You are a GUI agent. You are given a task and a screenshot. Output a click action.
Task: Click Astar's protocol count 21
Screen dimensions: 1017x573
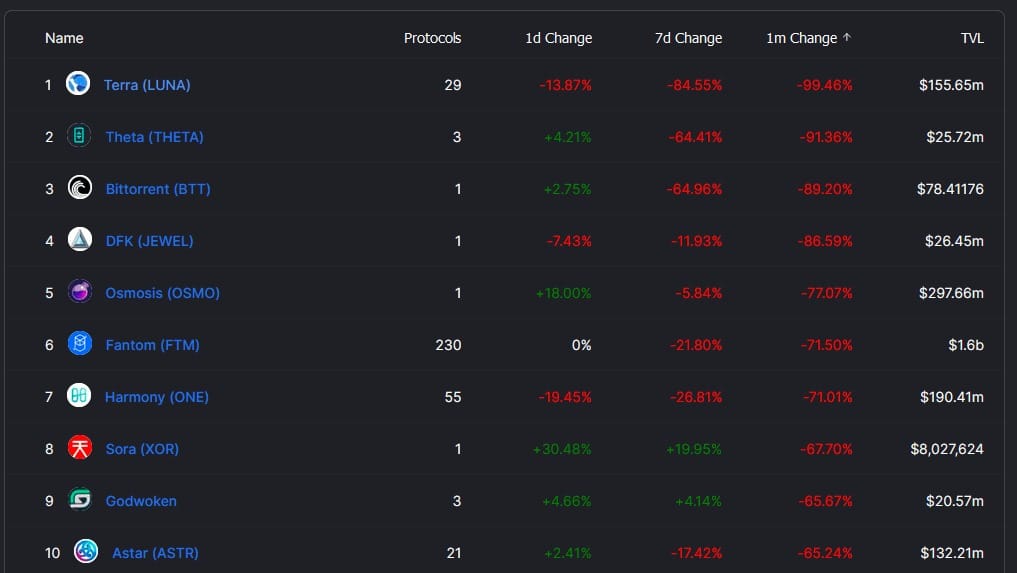454,553
